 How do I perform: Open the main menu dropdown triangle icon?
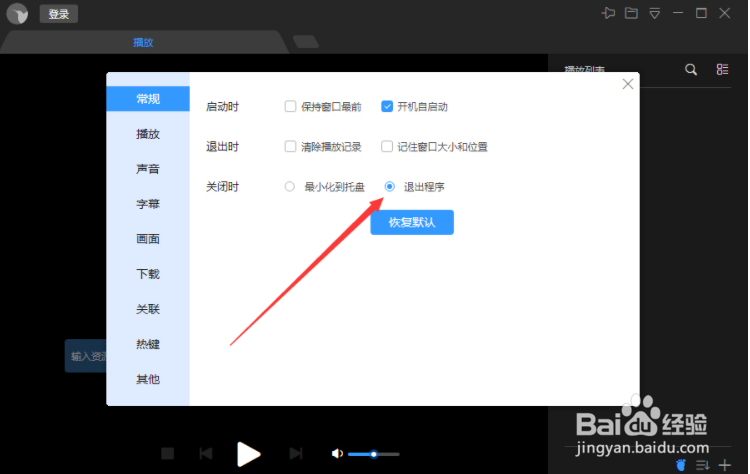(x=654, y=13)
